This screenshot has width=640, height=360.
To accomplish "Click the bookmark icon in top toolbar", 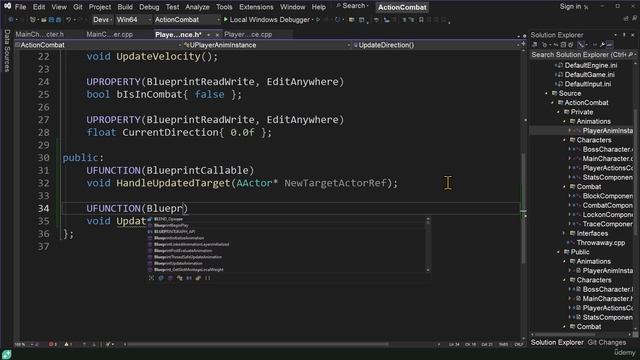I will (x=421, y=20).
